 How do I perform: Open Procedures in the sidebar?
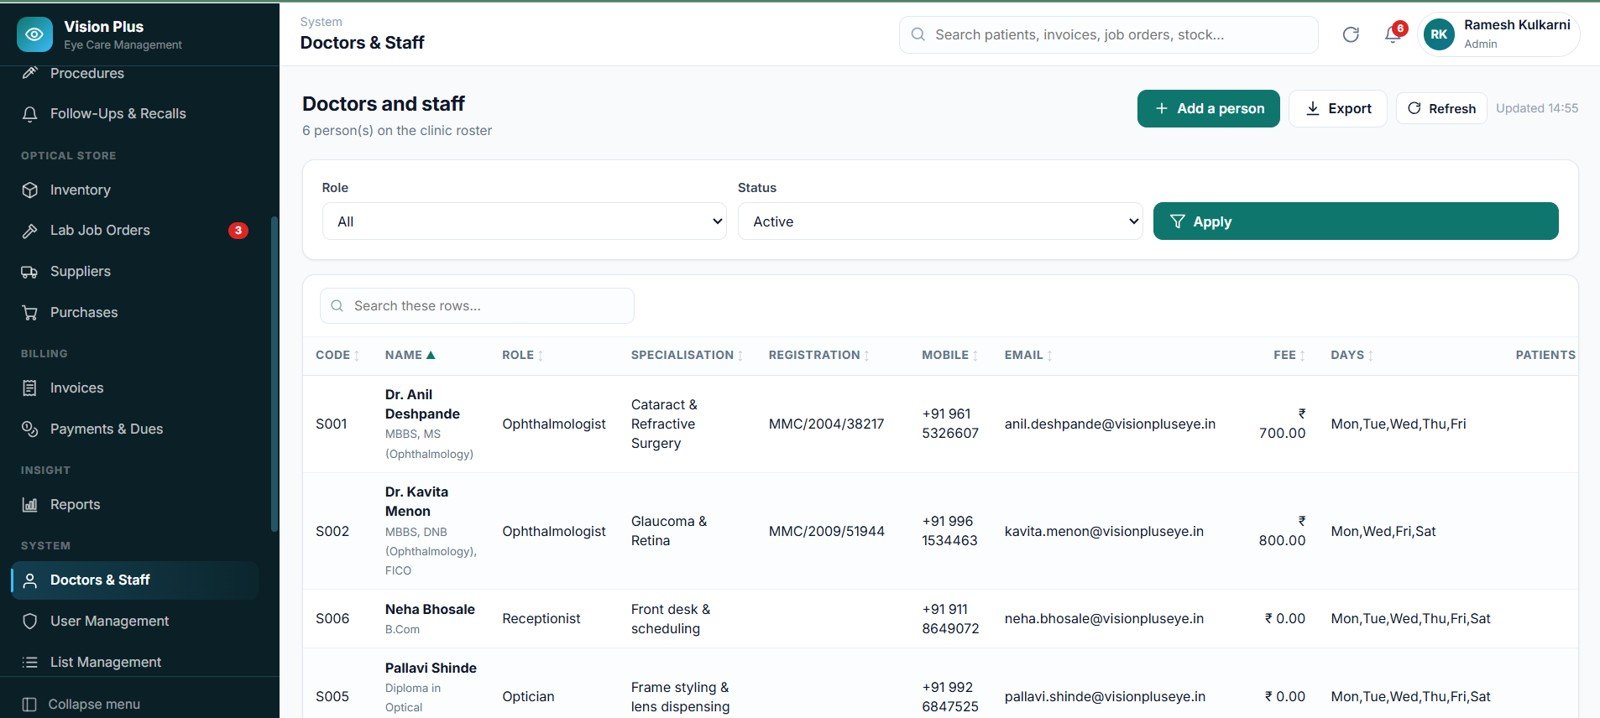135,73
